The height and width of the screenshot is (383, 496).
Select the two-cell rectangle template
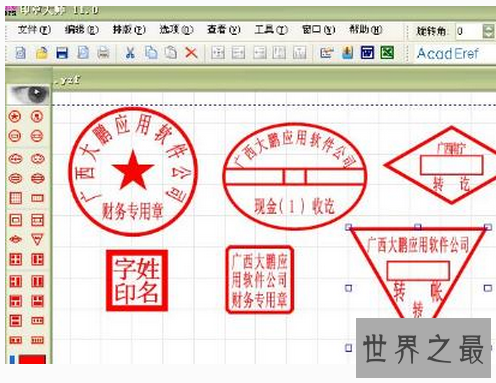coord(15,340)
